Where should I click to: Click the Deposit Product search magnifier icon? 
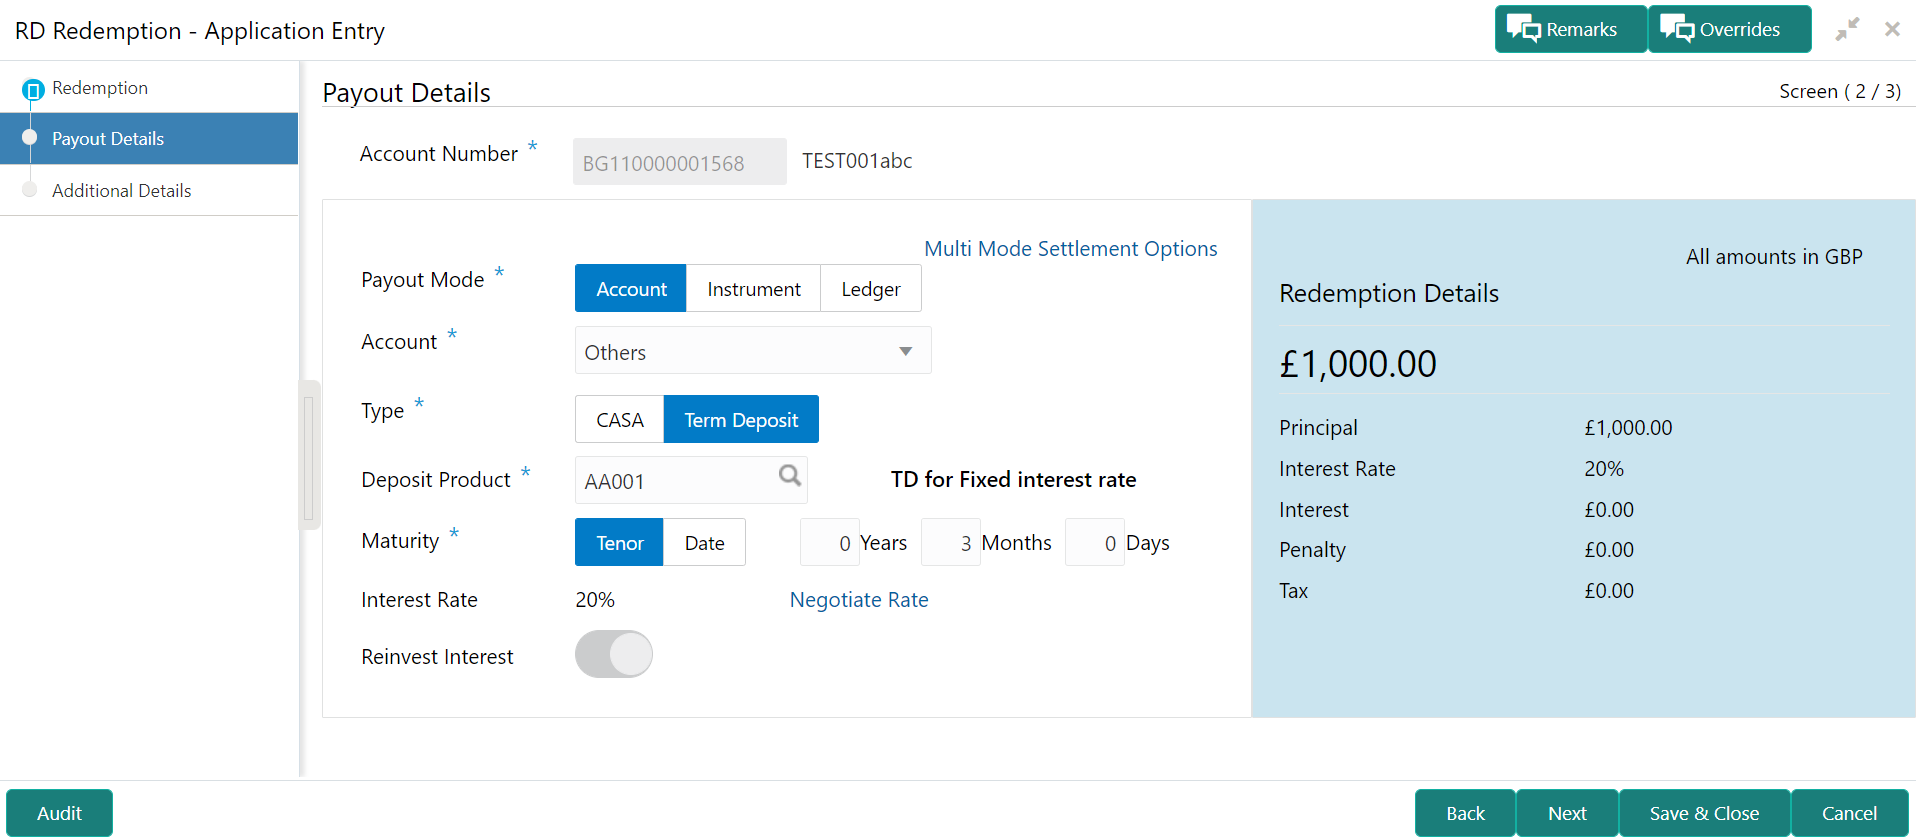coord(790,476)
